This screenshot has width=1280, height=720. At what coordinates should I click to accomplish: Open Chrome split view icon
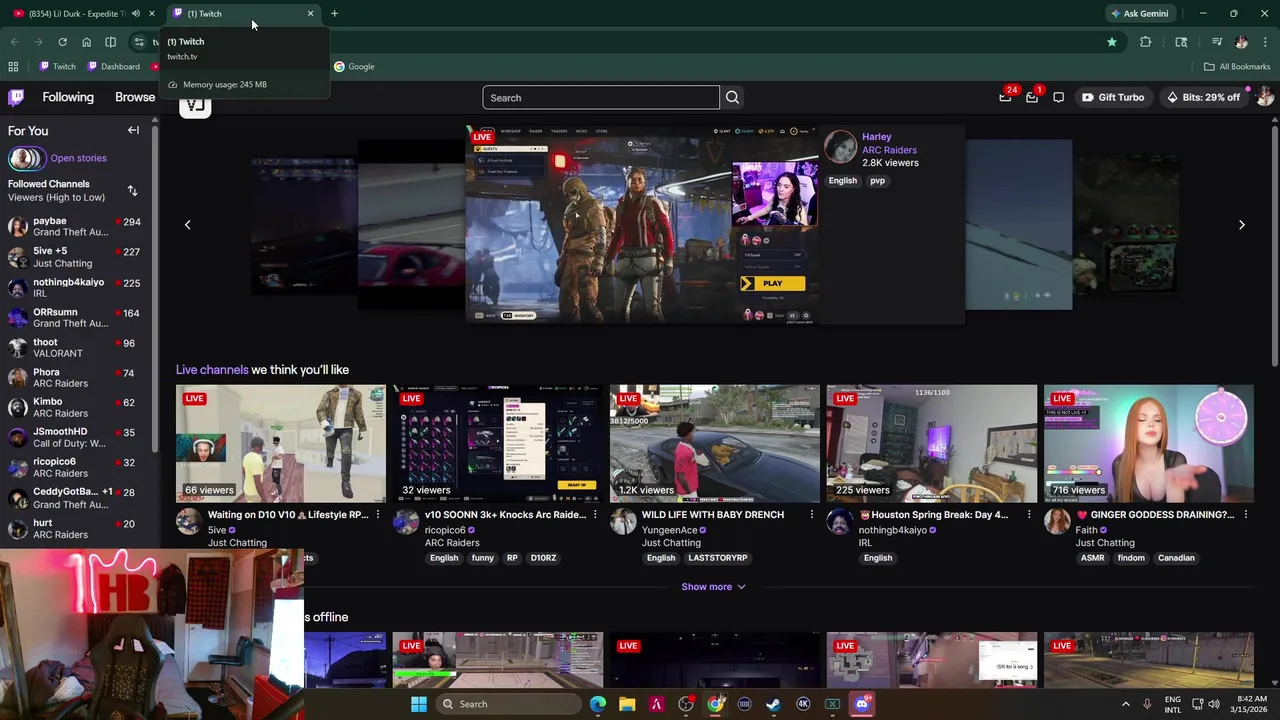point(110,42)
